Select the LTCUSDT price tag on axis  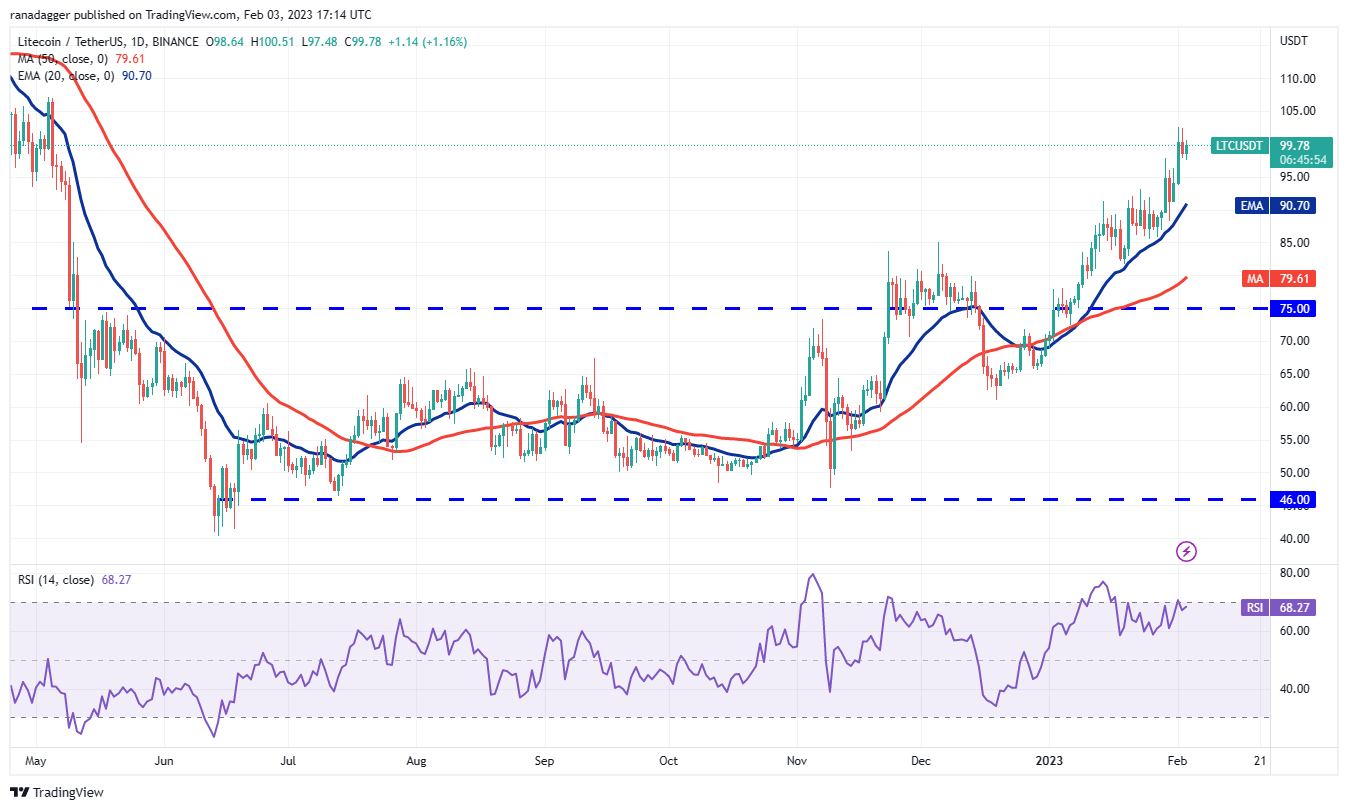pos(1240,146)
